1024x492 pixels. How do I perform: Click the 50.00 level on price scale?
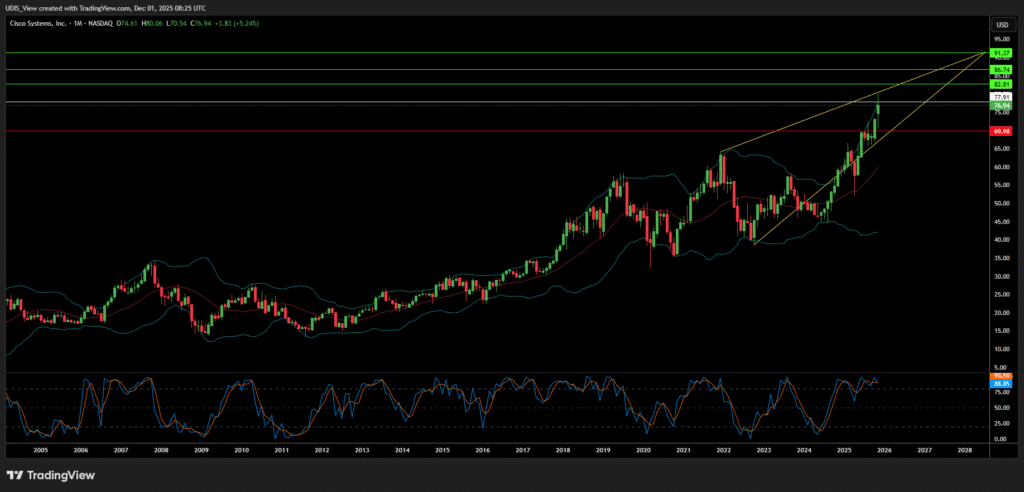1000,204
